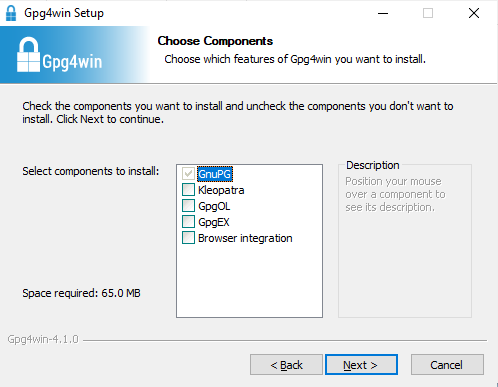Click the 'Position your mouse' description text
Image resolution: width=498 pixels, height=387 pixels.
[395, 194]
